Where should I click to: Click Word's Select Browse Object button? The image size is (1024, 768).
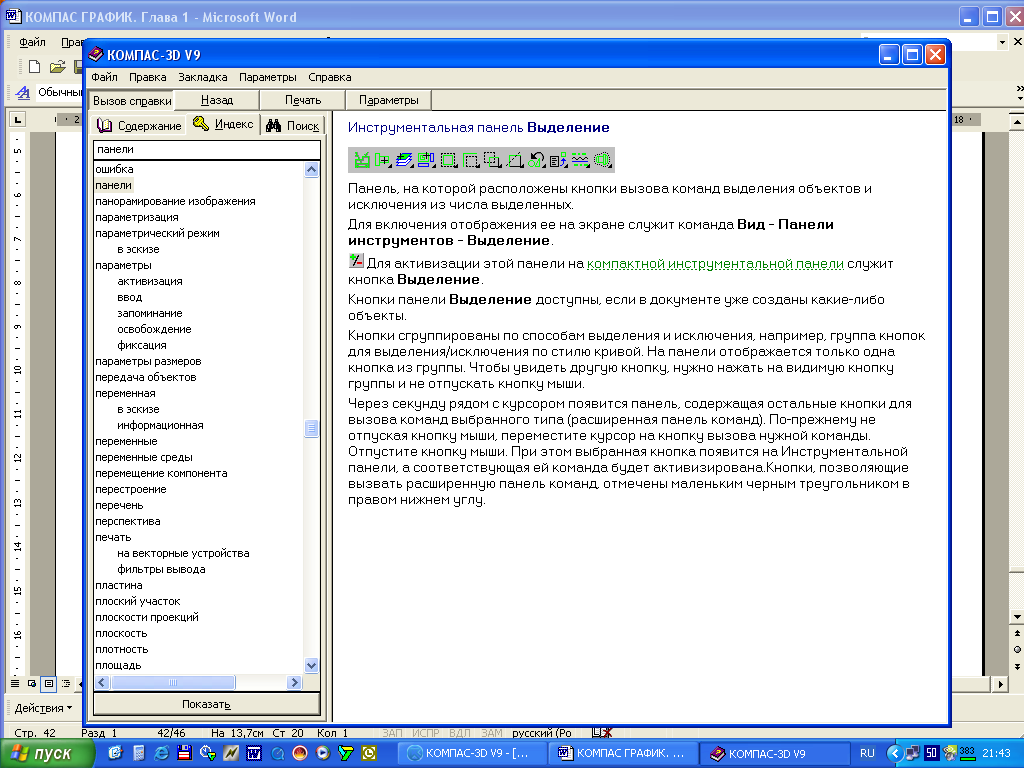[x=1017, y=650]
